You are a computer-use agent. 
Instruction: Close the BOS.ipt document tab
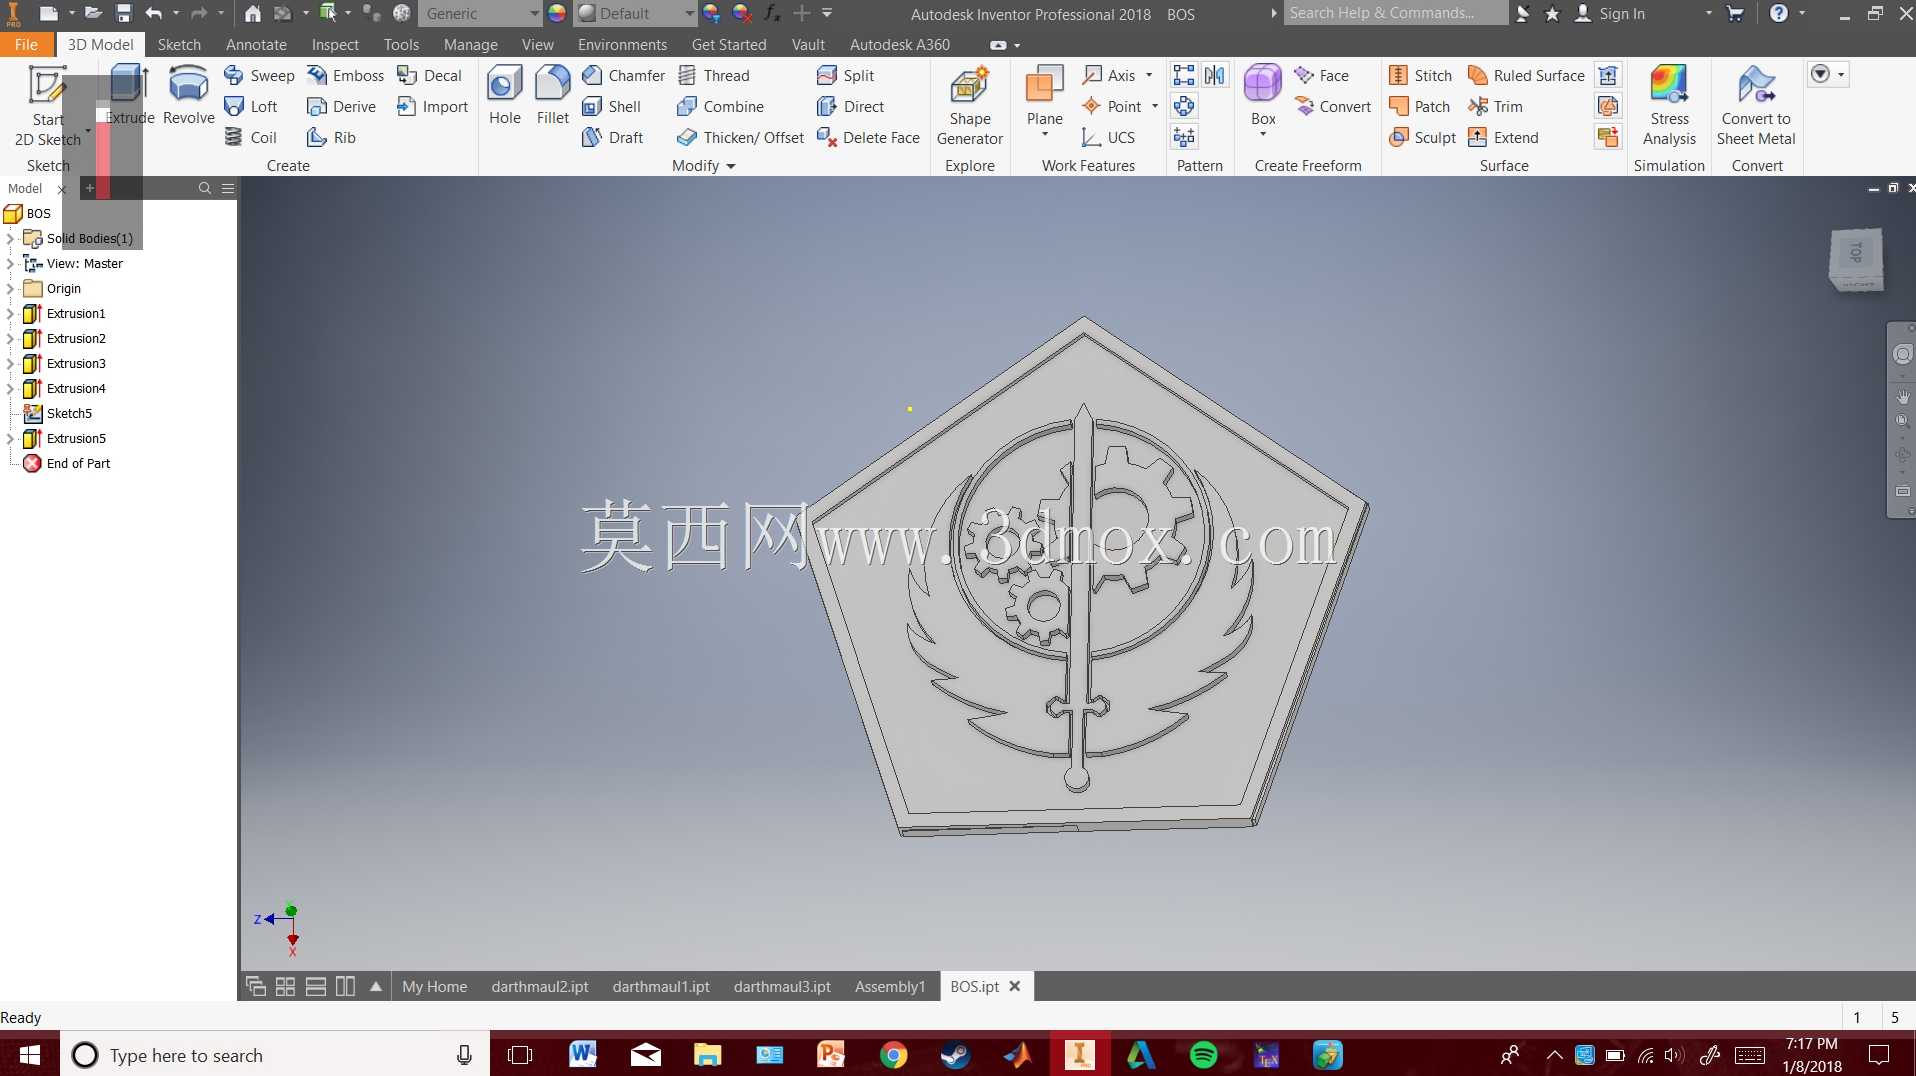click(1015, 986)
